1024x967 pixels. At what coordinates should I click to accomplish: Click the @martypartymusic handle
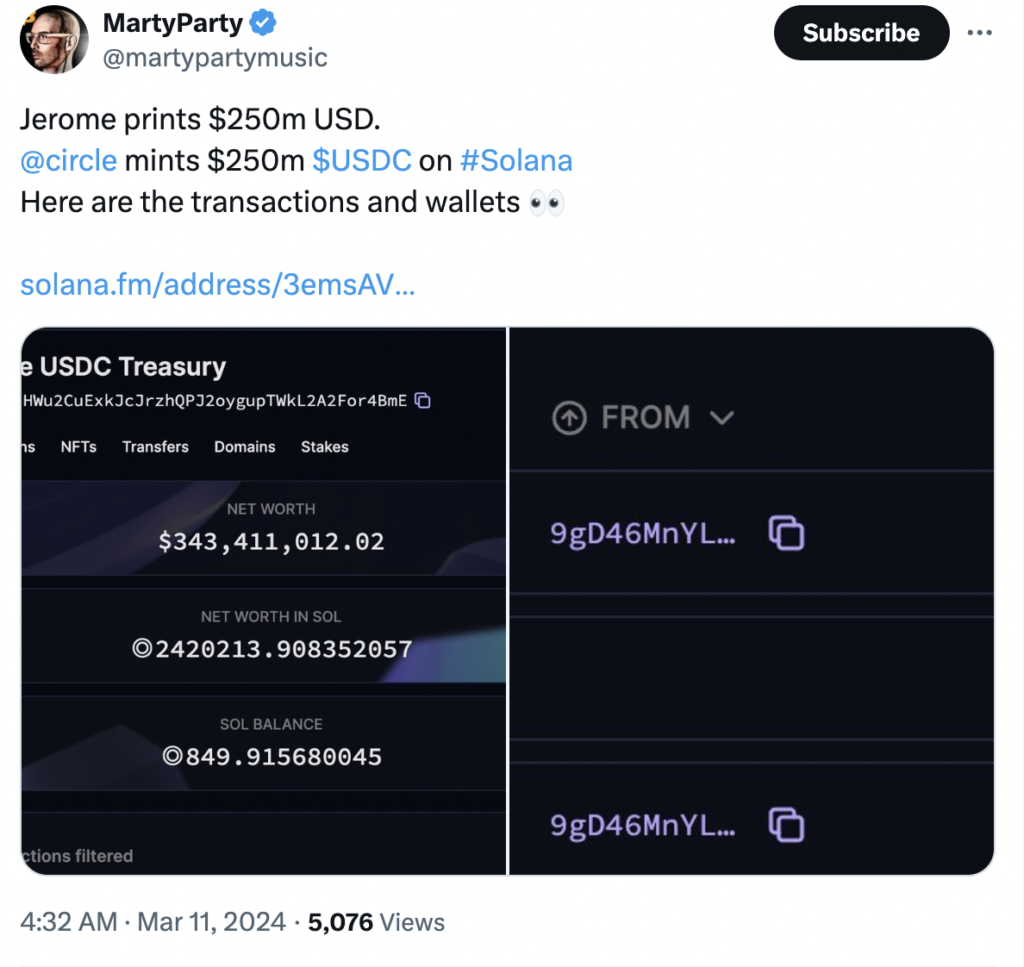coord(215,58)
